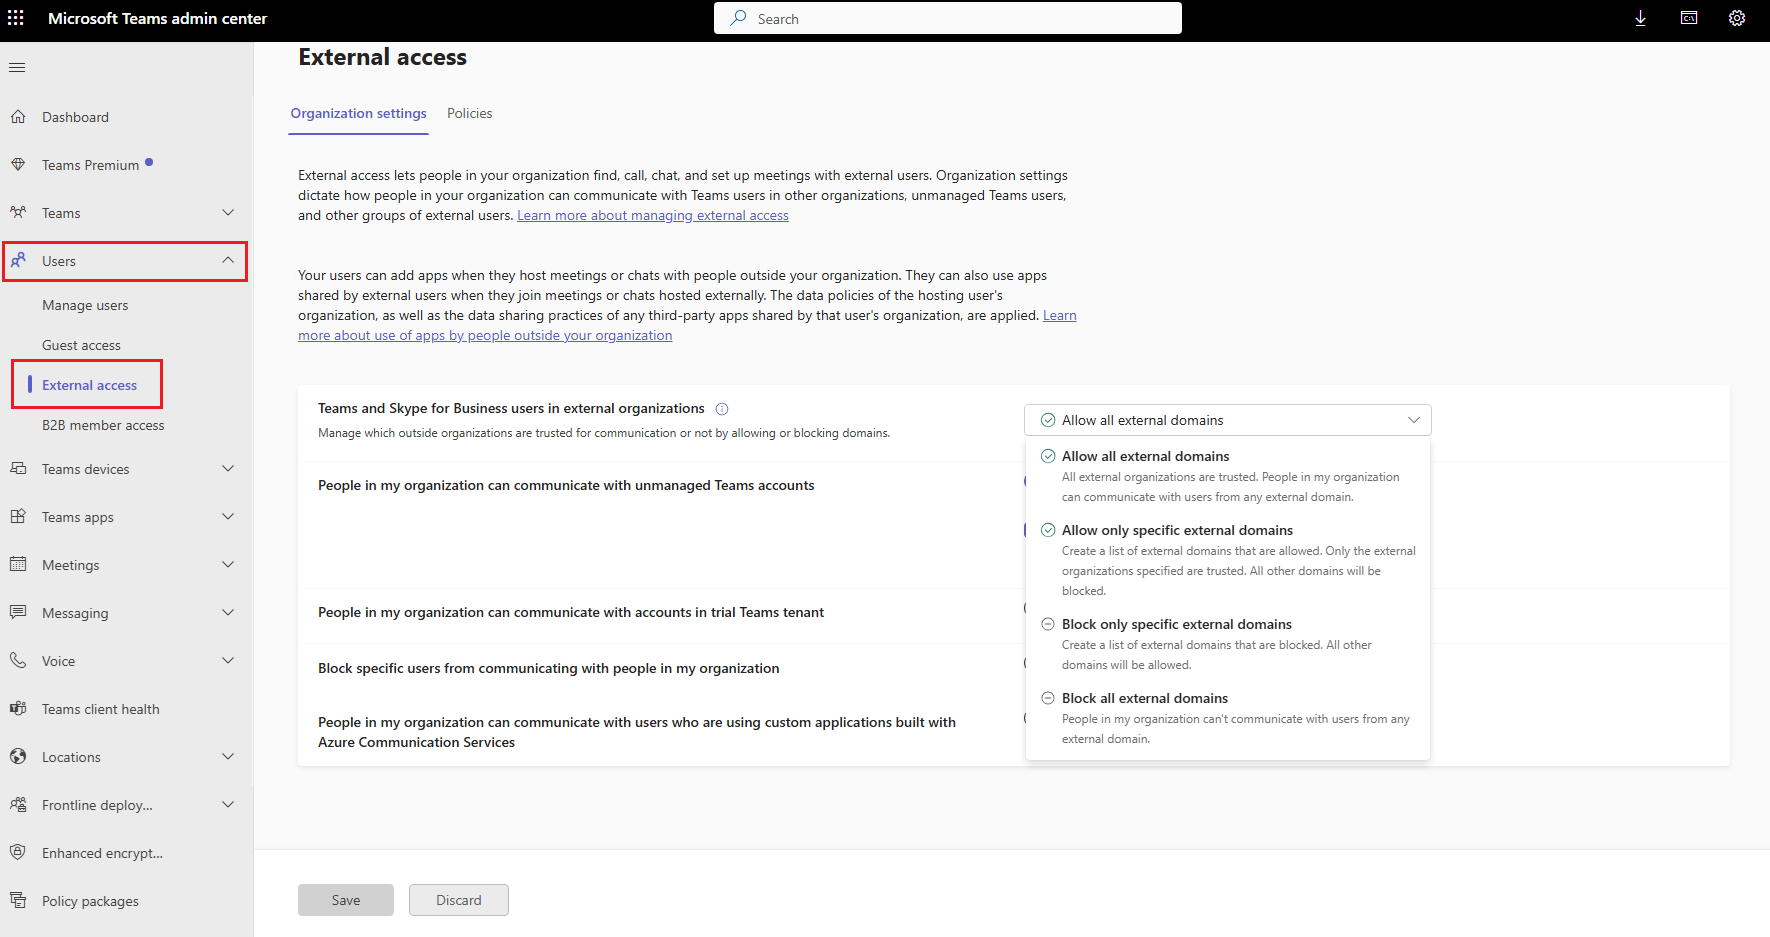Select the Block all external domains option

[1144, 697]
